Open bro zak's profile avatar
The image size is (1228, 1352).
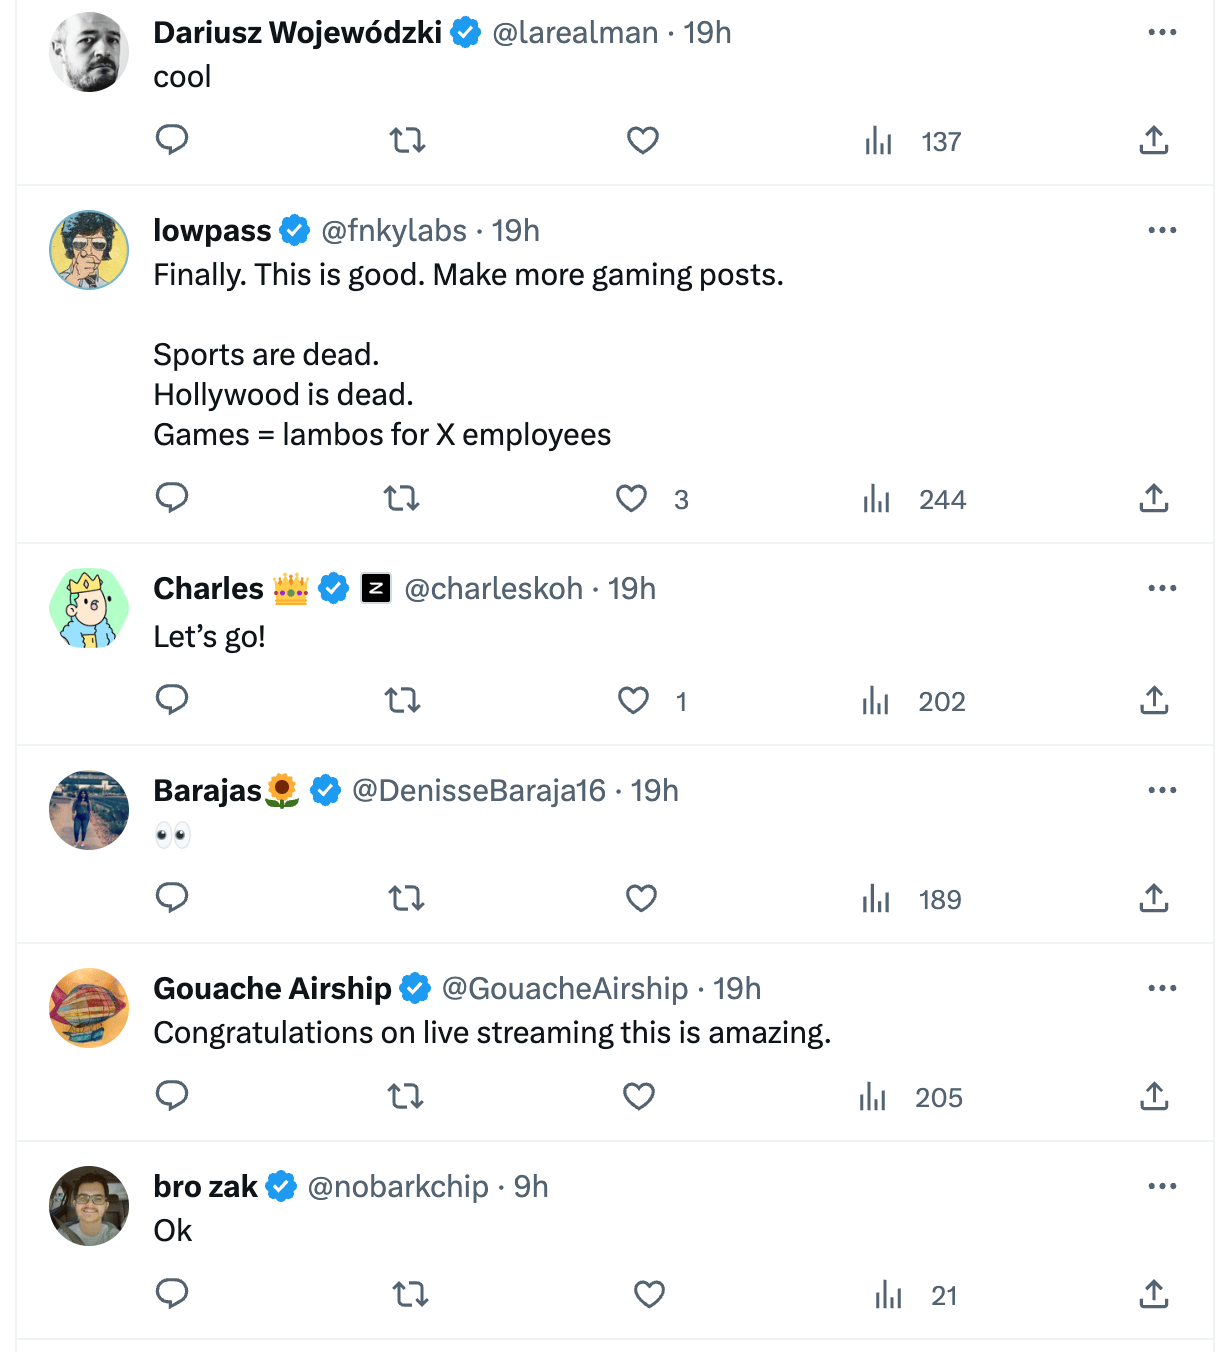click(x=89, y=1206)
